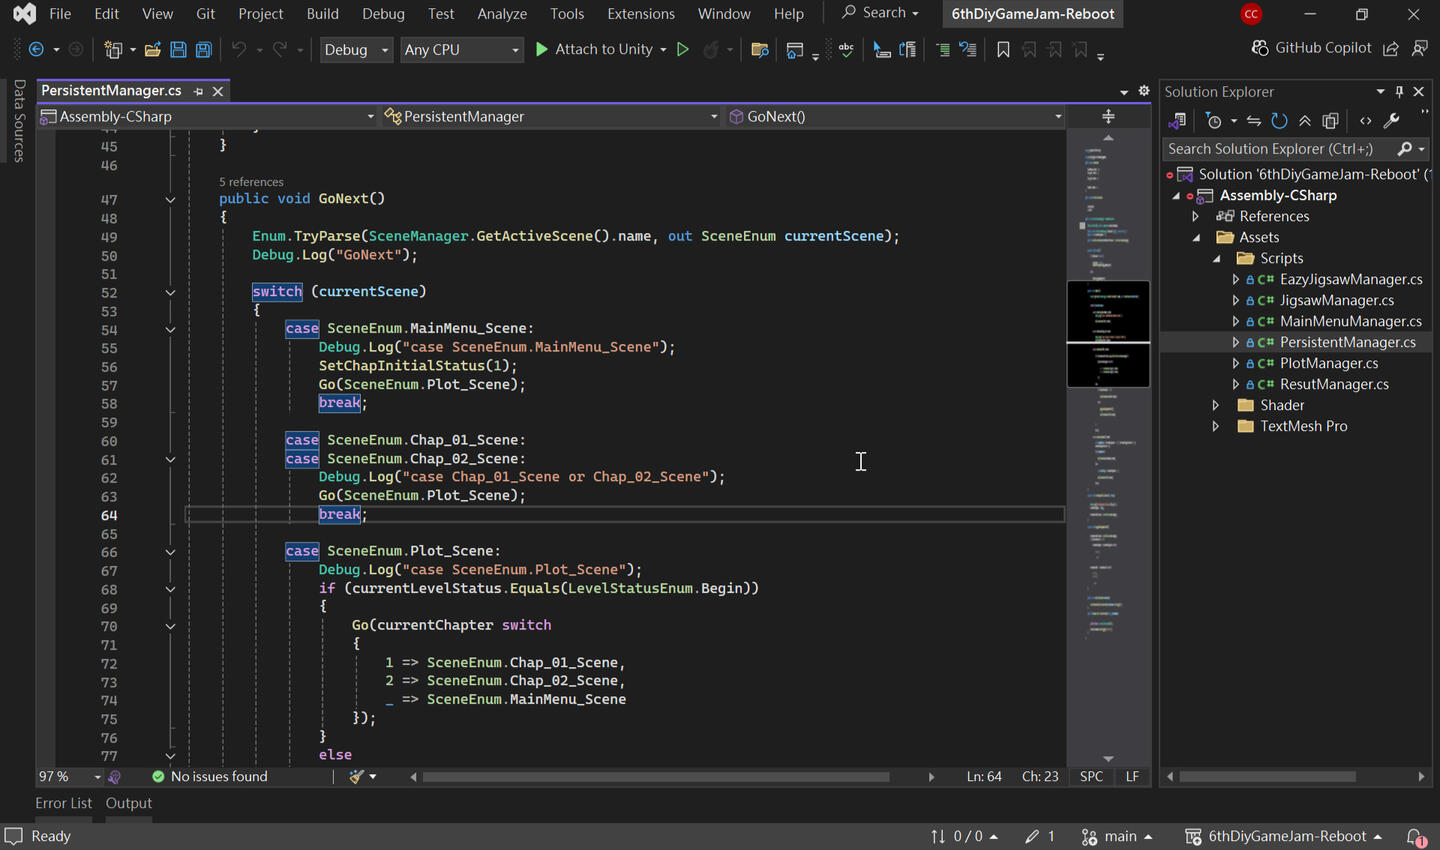Viewport: 1440px width, 850px height.
Task: Click the Find in Files folder icon
Action: tap(760, 49)
